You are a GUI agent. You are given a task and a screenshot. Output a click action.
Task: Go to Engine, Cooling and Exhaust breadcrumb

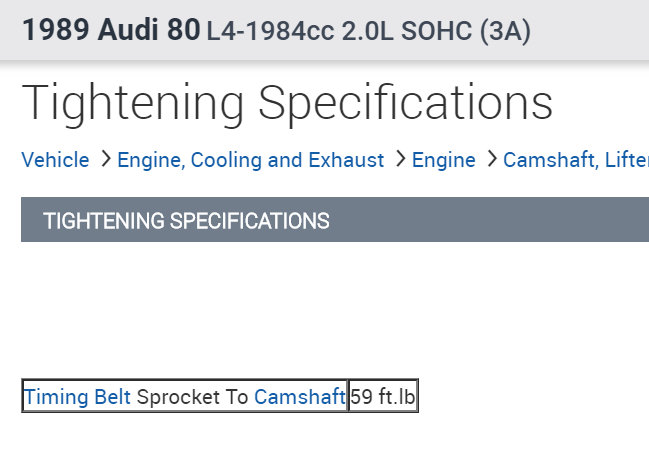tap(250, 160)
